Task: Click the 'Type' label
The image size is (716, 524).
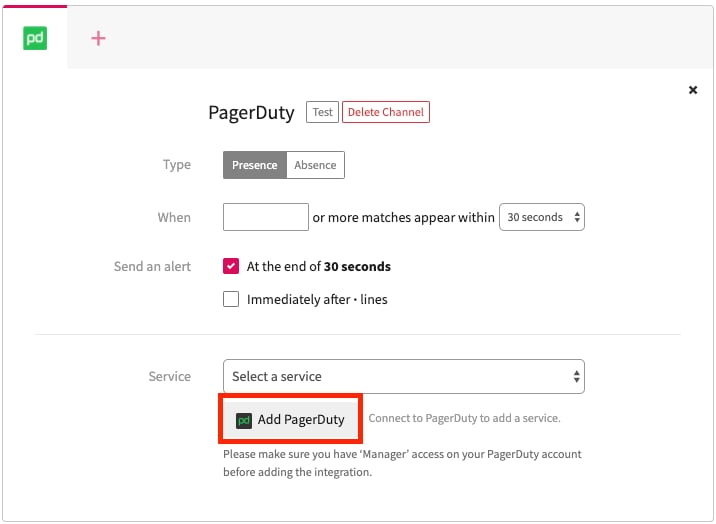Action: pos(177,165)
